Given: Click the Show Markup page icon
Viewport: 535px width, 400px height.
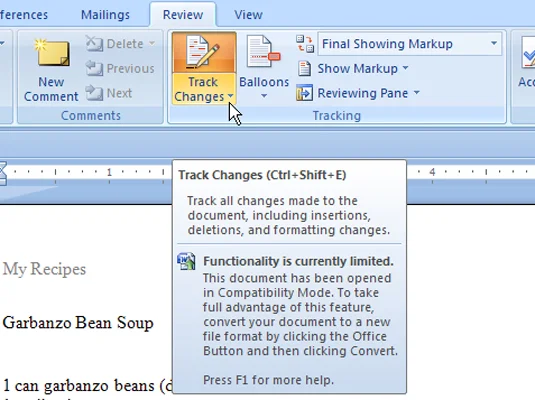Looking at the screenshot, I should pyautogui.click(x=304, y=68).
